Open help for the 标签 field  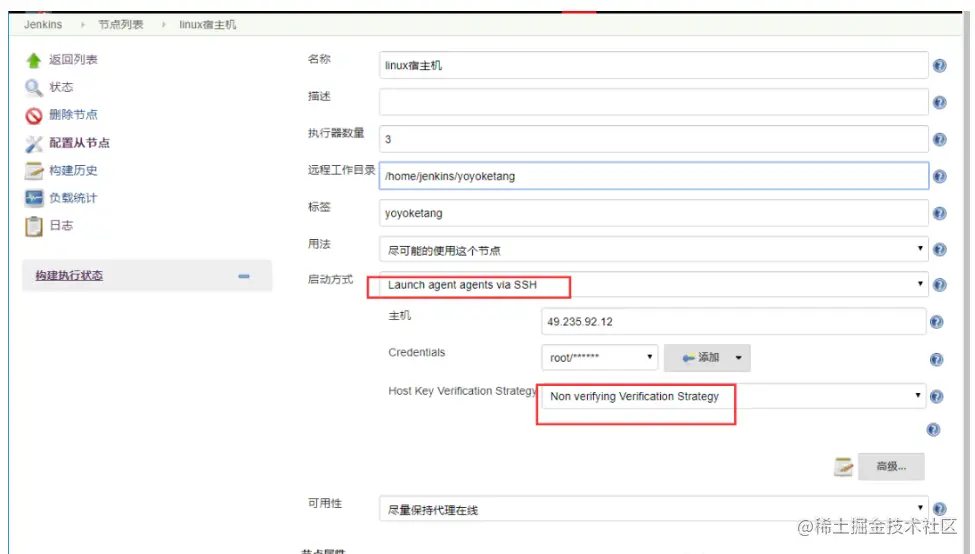pos(940,213)
